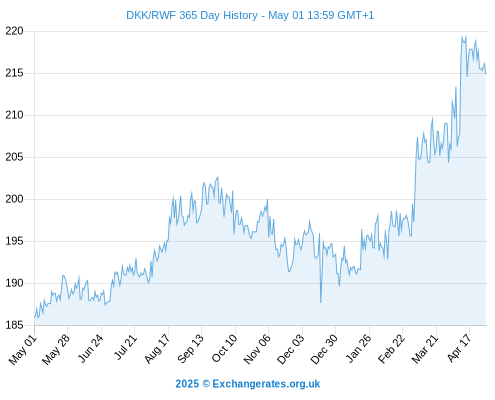
Task: Click the 200 y-axis value label
Action: tap(14, 199)
